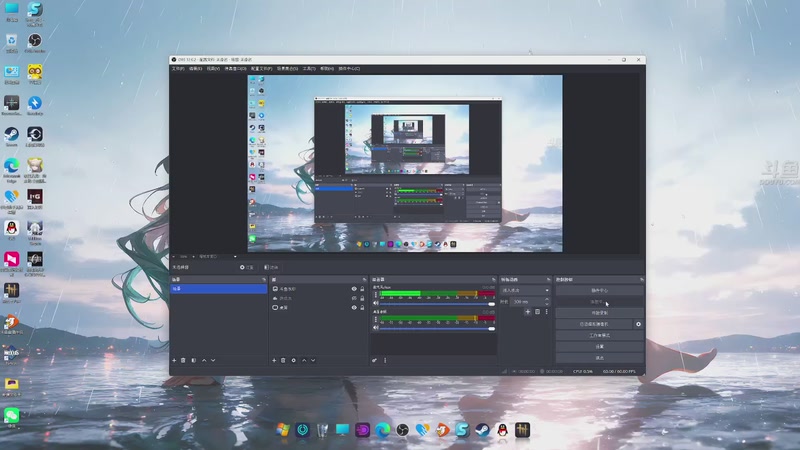
Task: Add a new scene with plus icon
Action: (174, 360)
